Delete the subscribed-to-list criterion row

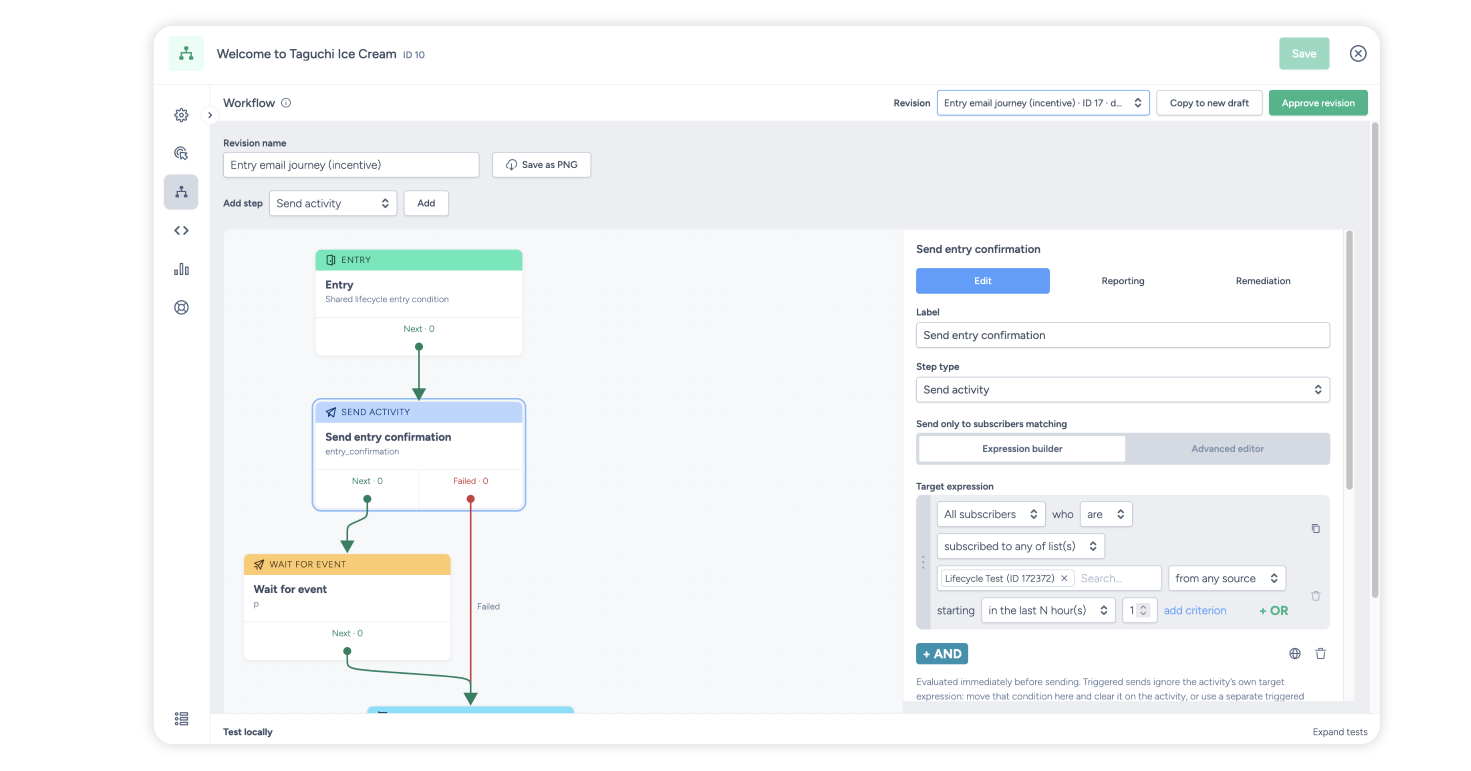click(1316, 596)
